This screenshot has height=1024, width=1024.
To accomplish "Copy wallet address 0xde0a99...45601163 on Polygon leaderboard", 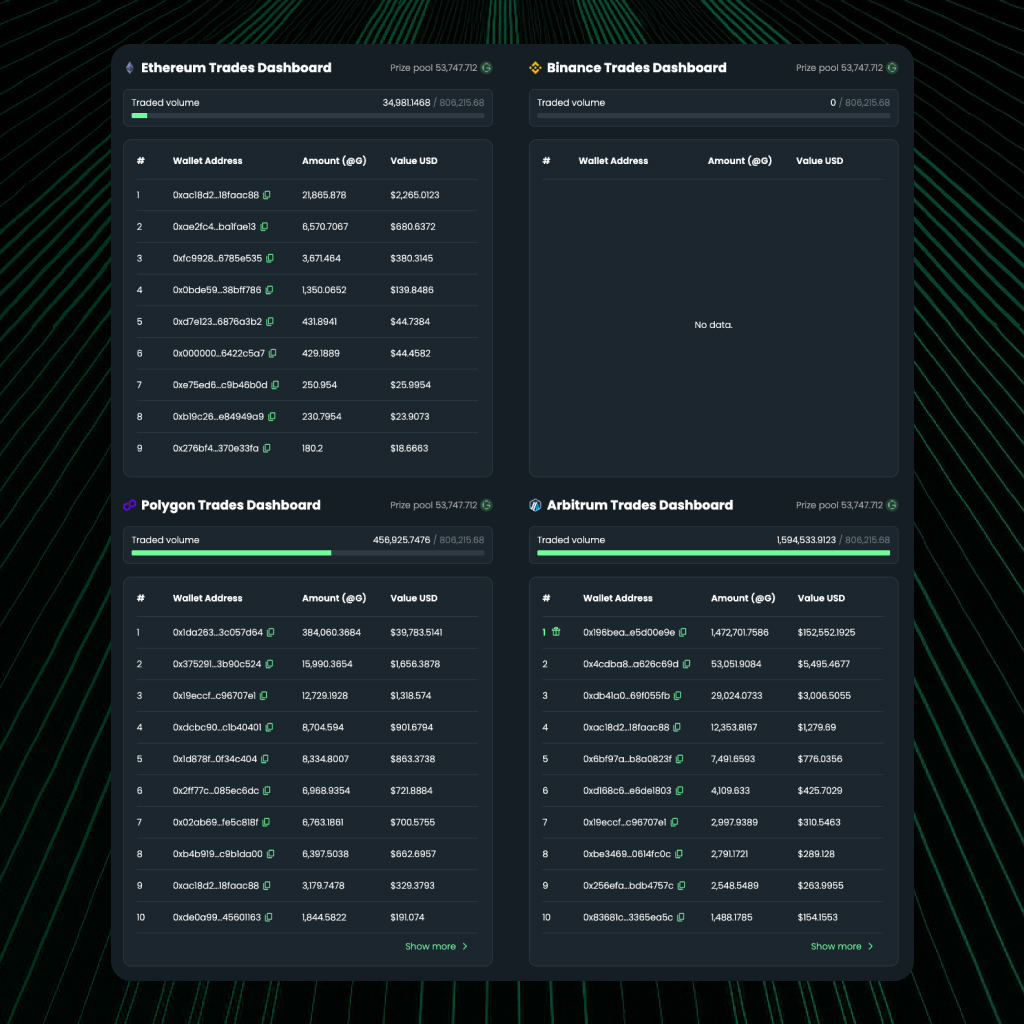I will [266, 917].
